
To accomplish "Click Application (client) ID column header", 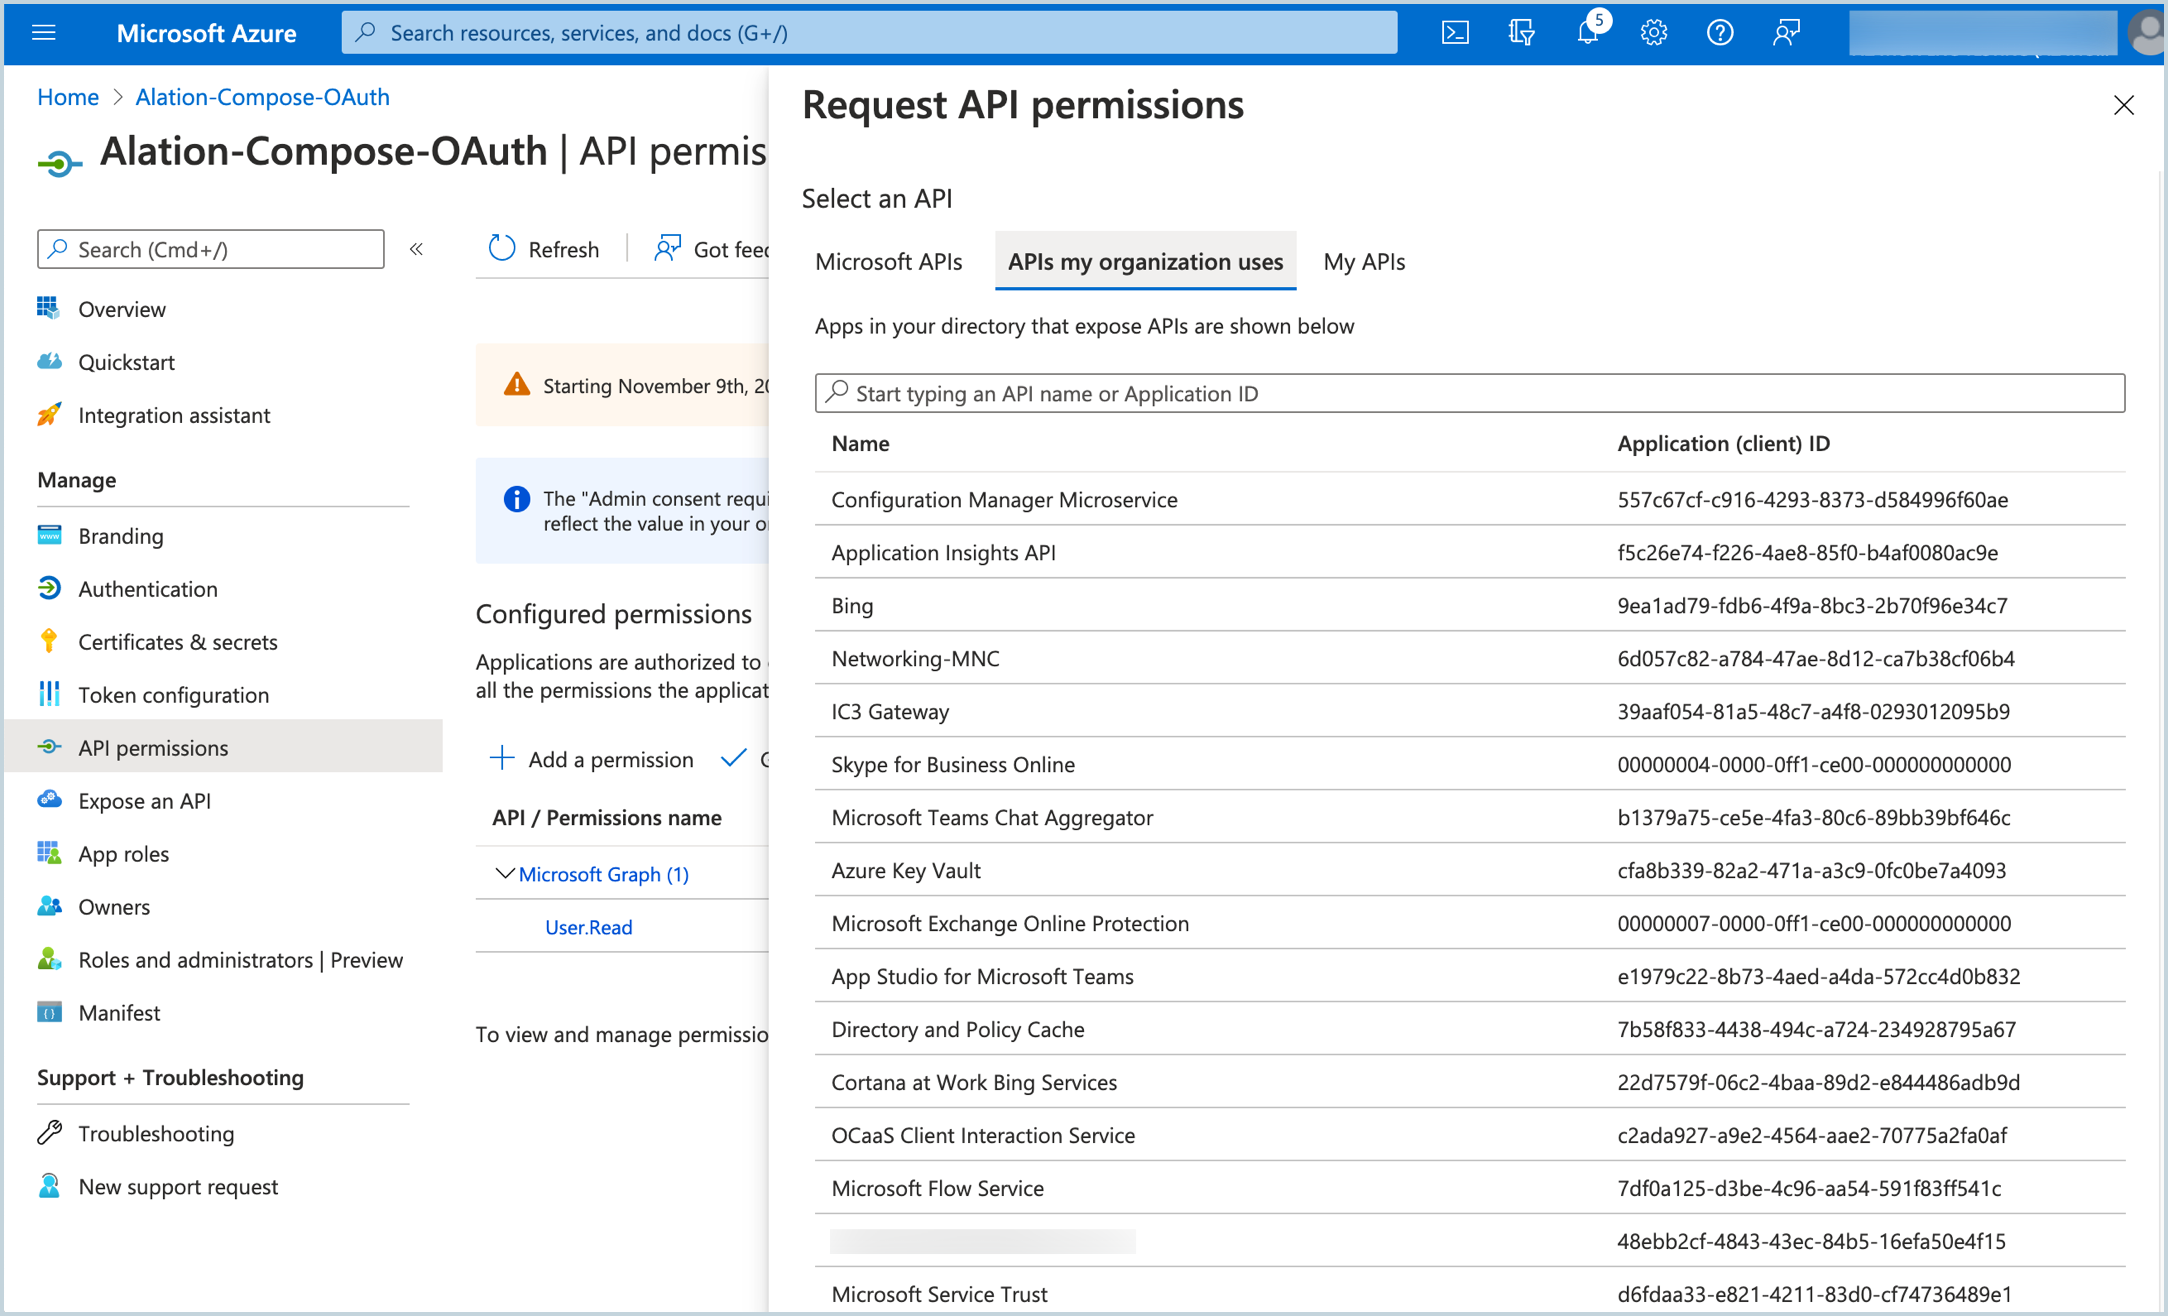I will (1723, 443).
